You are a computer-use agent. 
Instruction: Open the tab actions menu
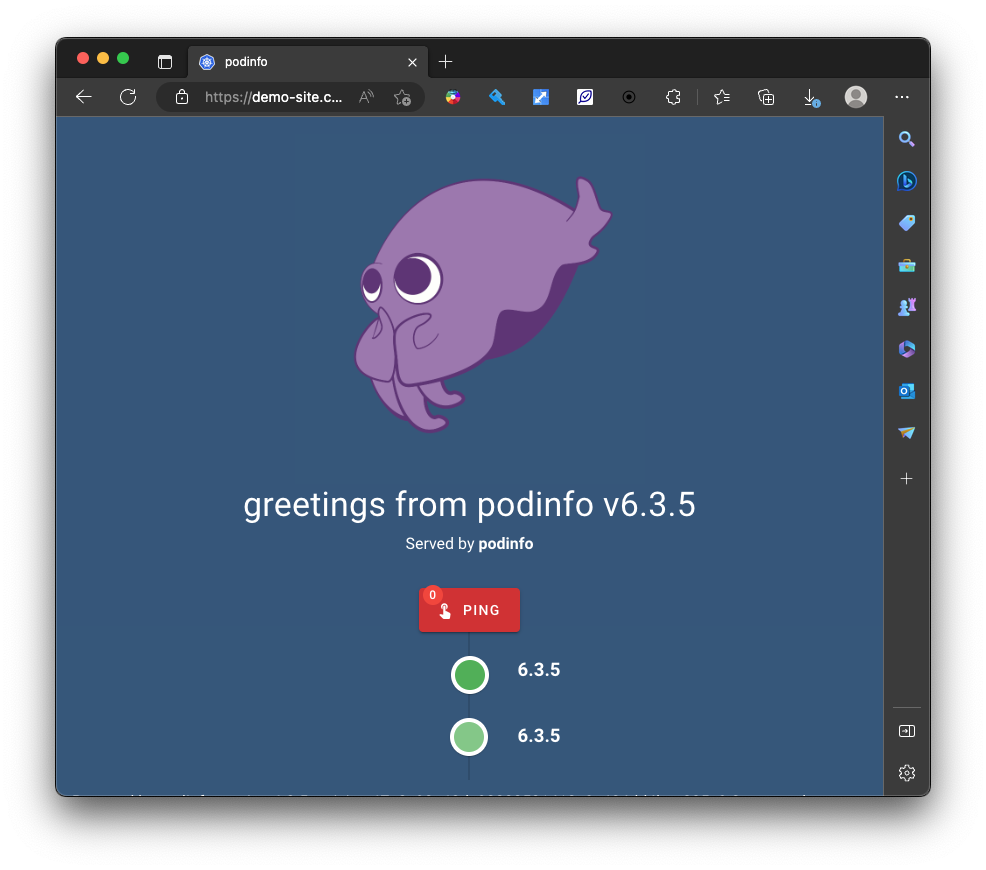165,62
